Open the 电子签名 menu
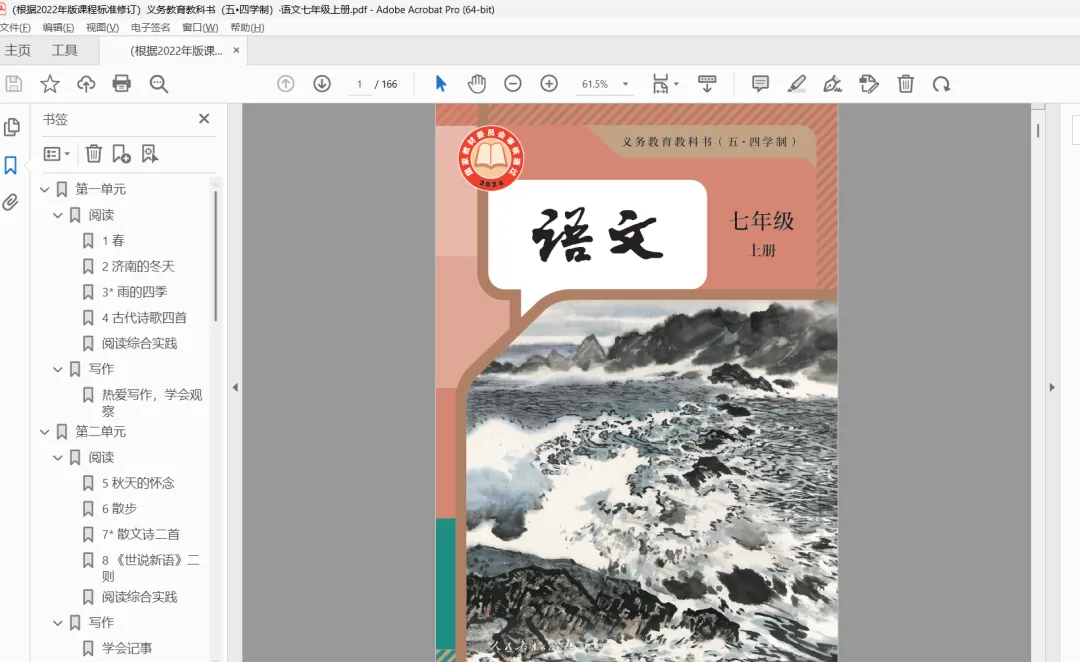The width and height of the screenshot is (1080, 662). pos(150,28)
